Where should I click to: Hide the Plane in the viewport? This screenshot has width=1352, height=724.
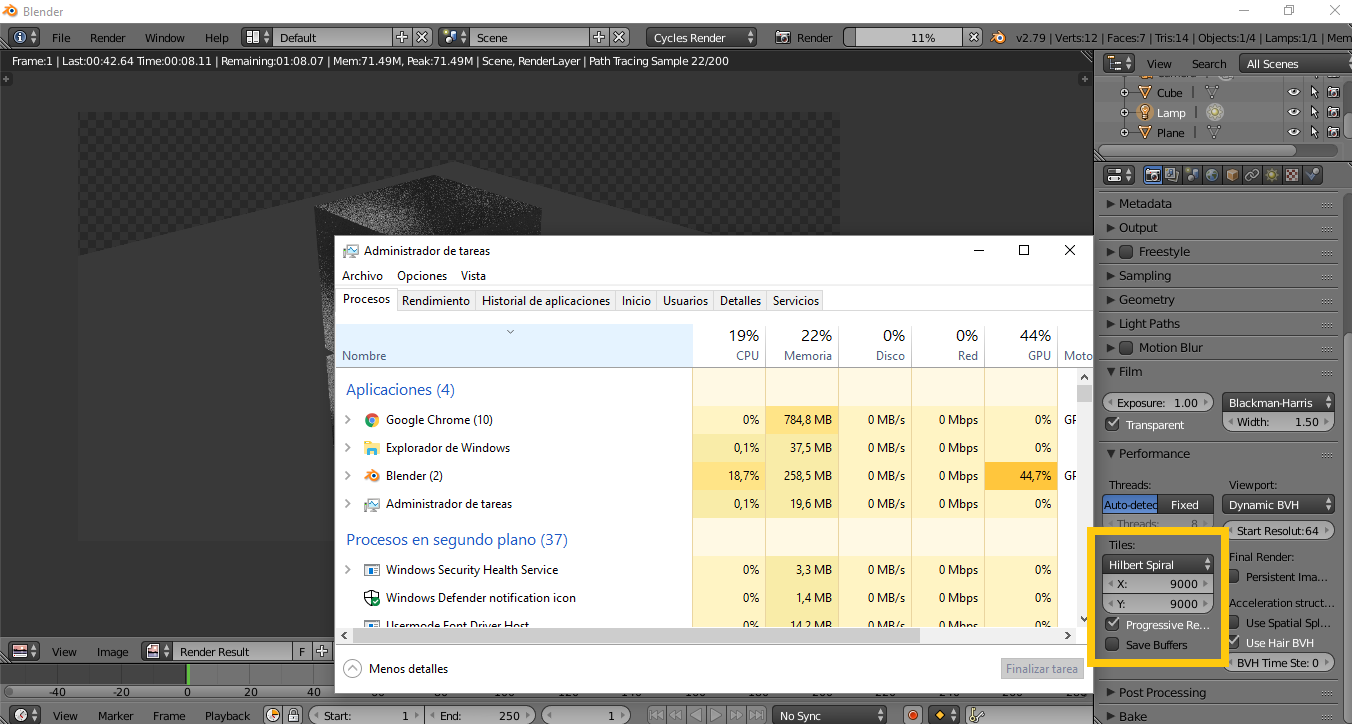1294,132
